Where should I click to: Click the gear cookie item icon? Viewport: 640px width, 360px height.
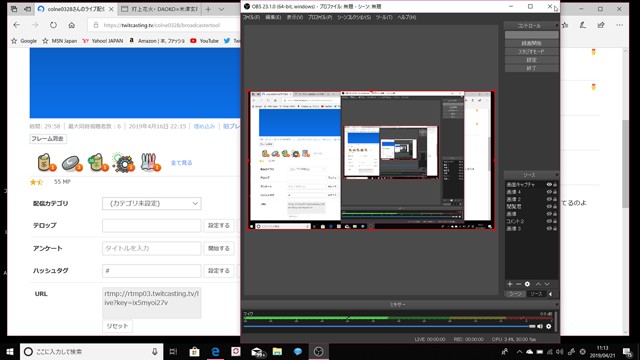(124, 162)
